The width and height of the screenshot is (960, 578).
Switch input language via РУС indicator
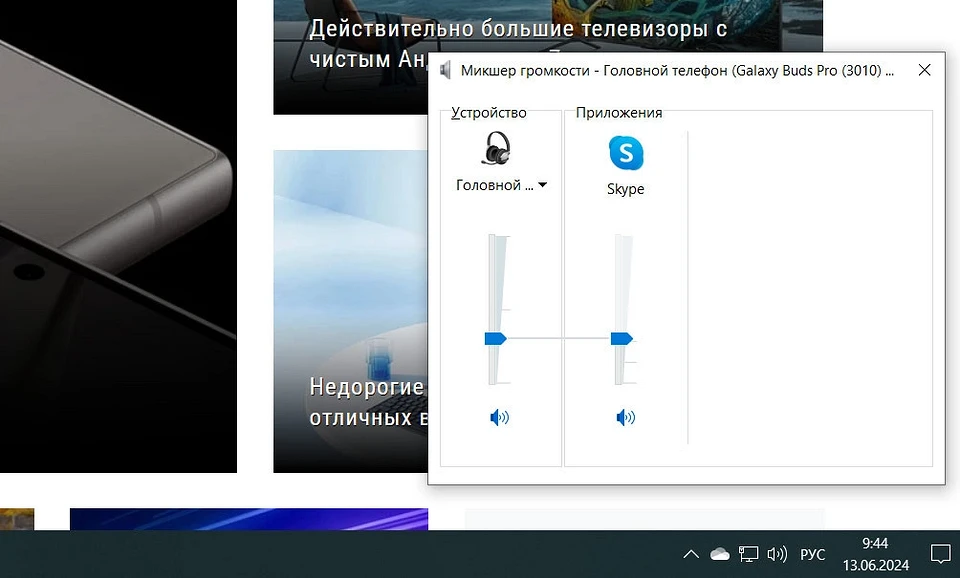pyautogui.click(x=812, y=554)
